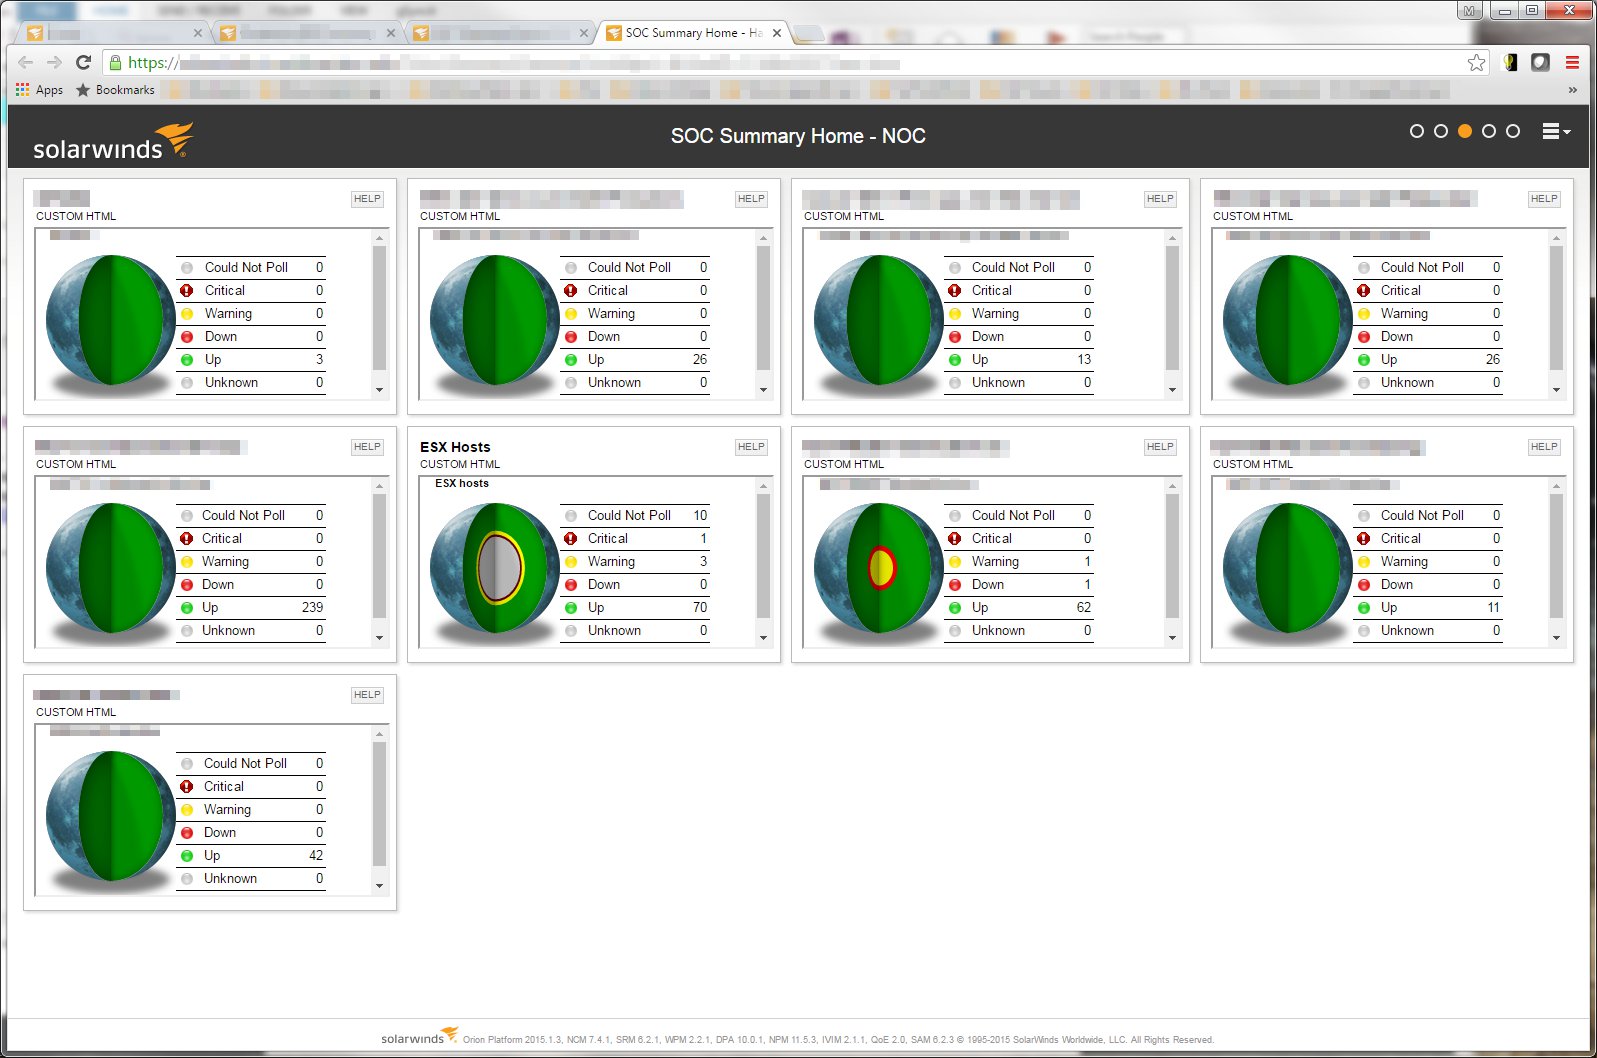The width and height of the screenshot is (1597, 1058).
Task: Click the Could Not Poll icon in ESX Hosts
Action: [571, 516]
